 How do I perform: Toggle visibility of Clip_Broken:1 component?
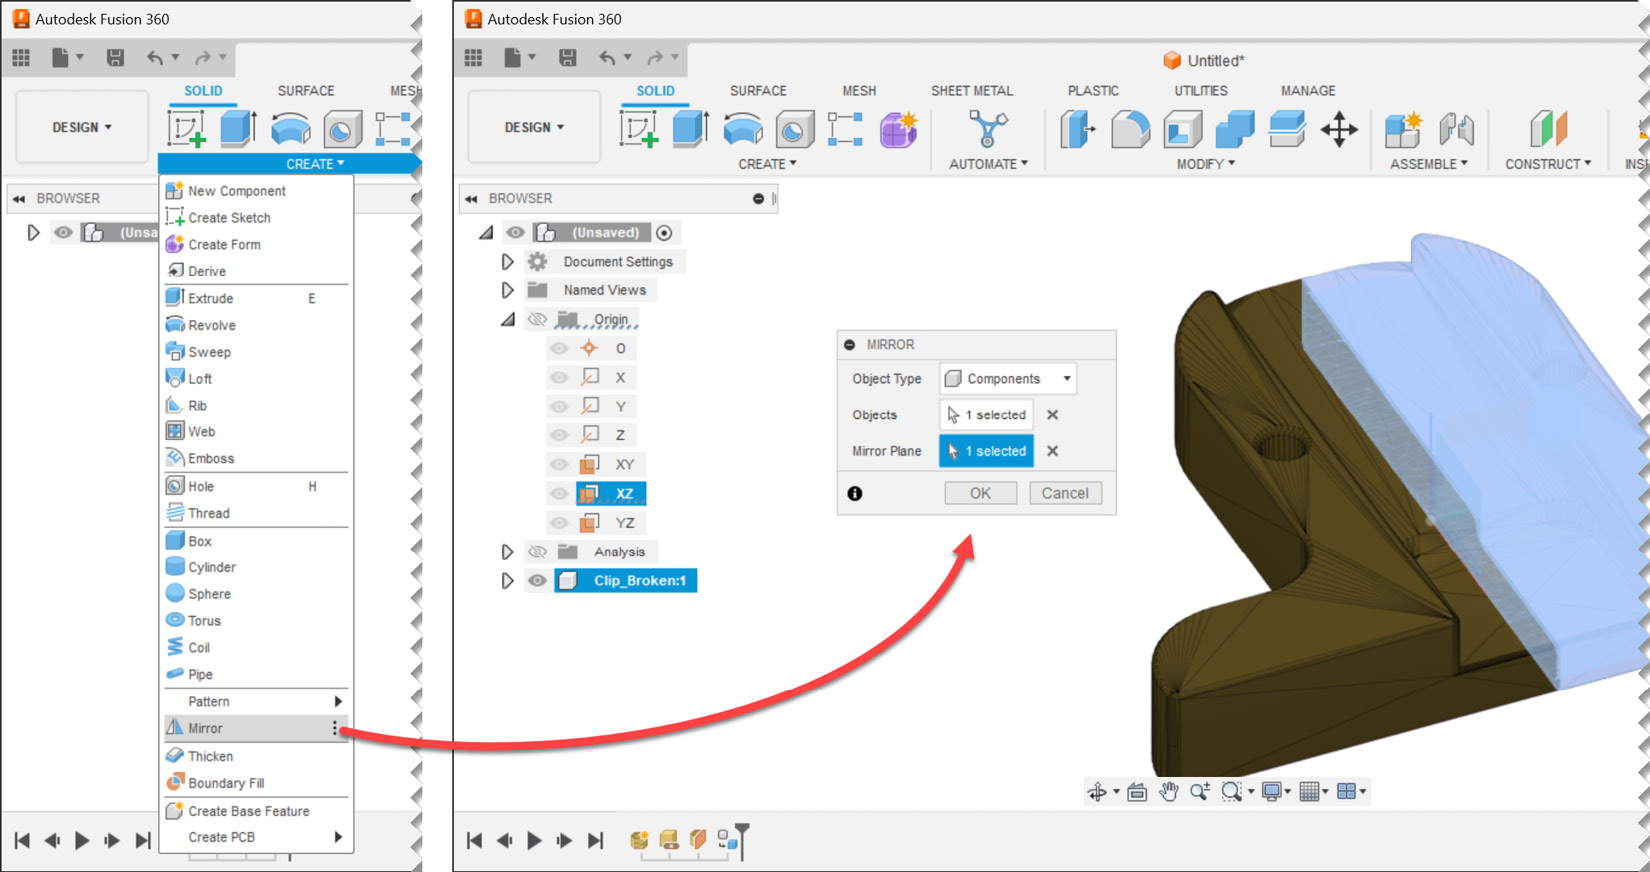pyautogui.click(x=537, y=580)
